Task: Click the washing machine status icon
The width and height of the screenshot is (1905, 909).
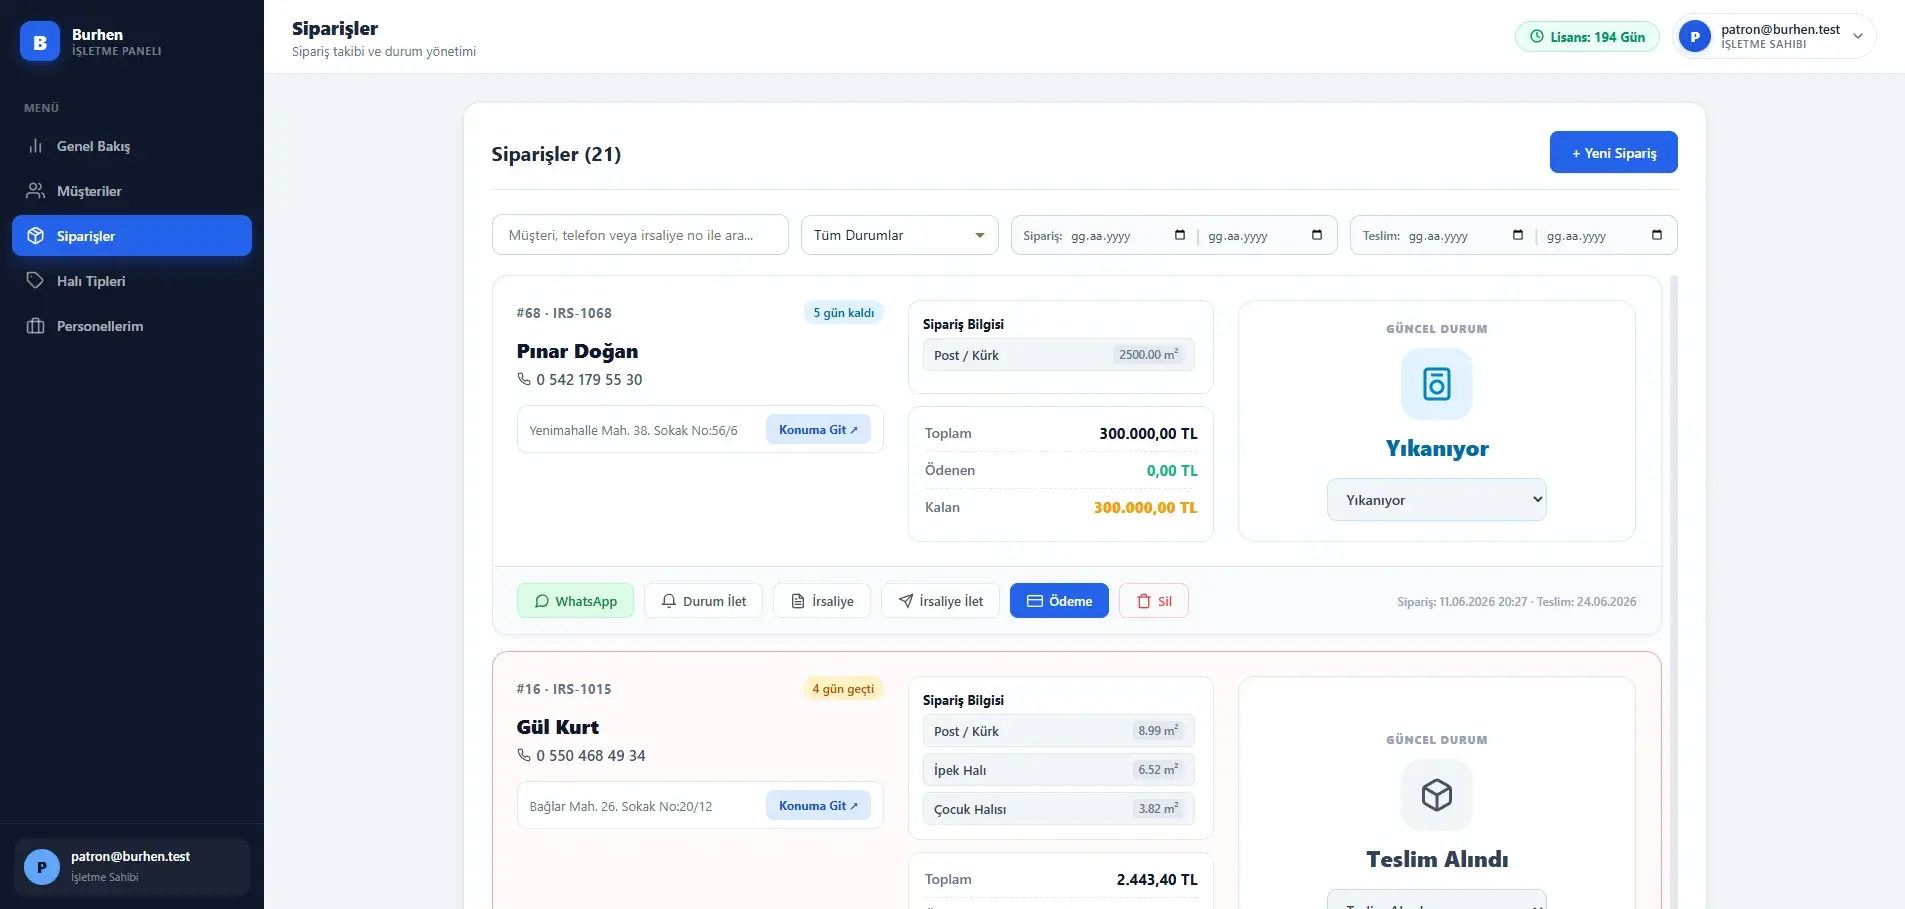Action: 1437,384
